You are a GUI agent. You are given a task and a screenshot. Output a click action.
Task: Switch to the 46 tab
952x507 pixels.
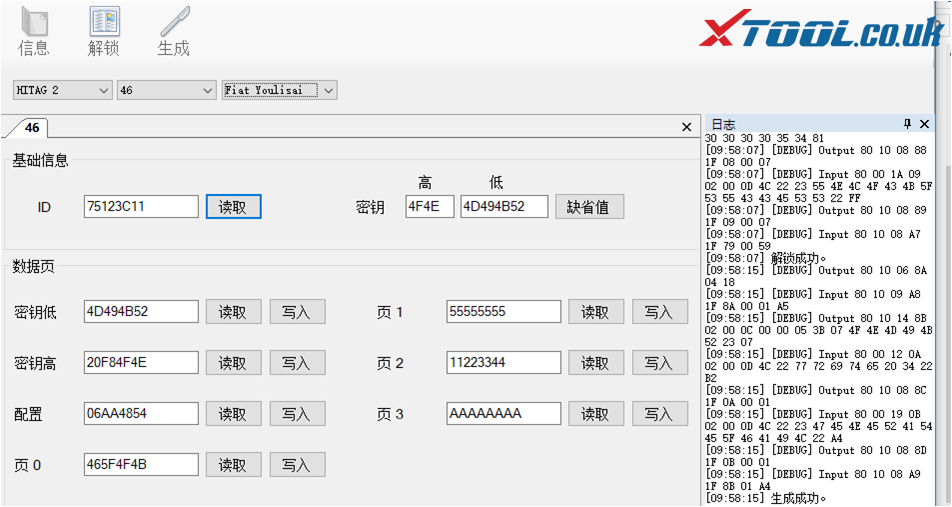click(33, 128)
